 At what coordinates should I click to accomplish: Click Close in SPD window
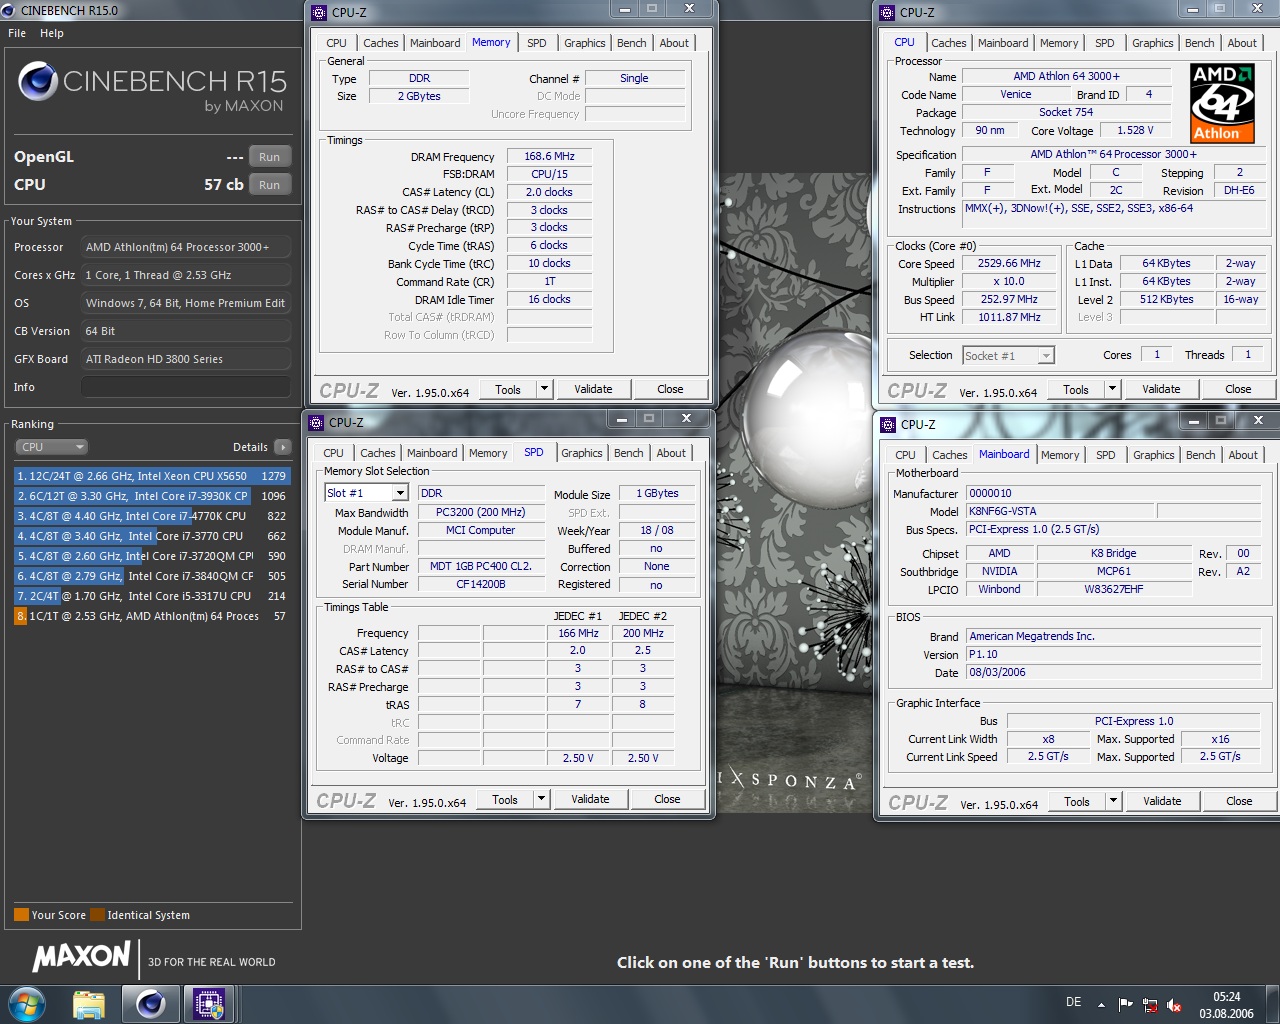[x=667, y=799]
